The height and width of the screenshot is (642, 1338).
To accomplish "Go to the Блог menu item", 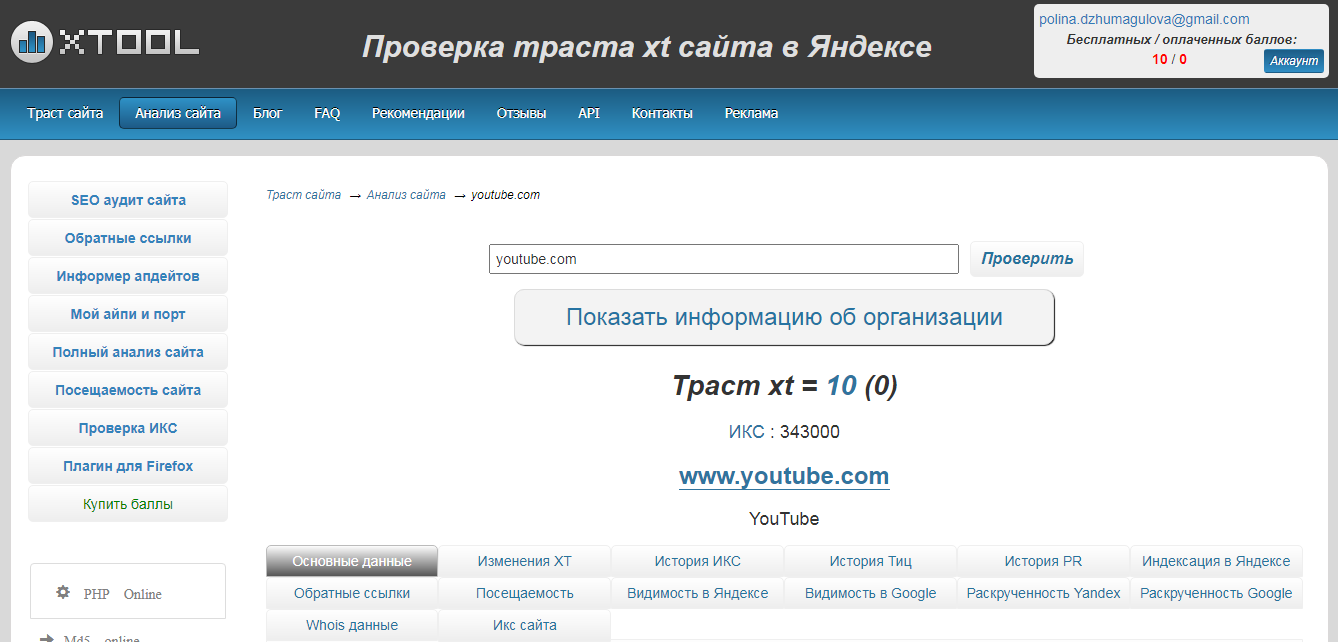I will click(268, 113).
